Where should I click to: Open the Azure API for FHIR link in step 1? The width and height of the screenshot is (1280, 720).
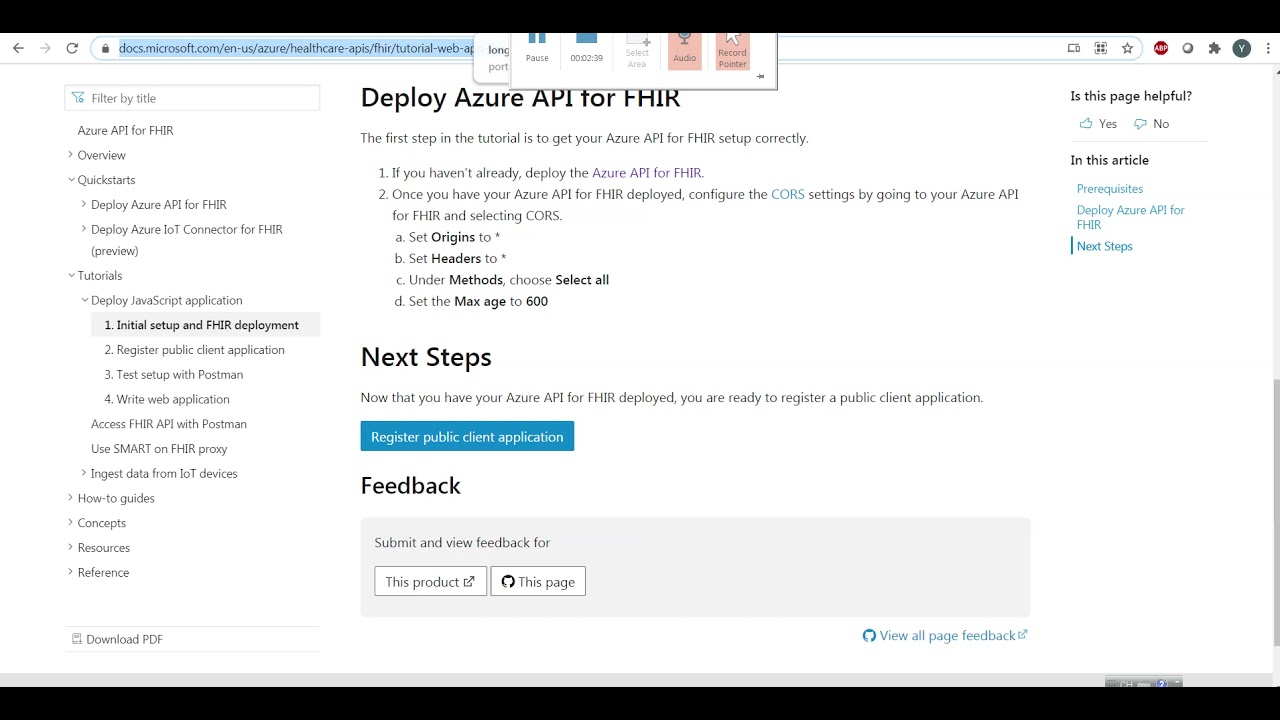[646, 173]
